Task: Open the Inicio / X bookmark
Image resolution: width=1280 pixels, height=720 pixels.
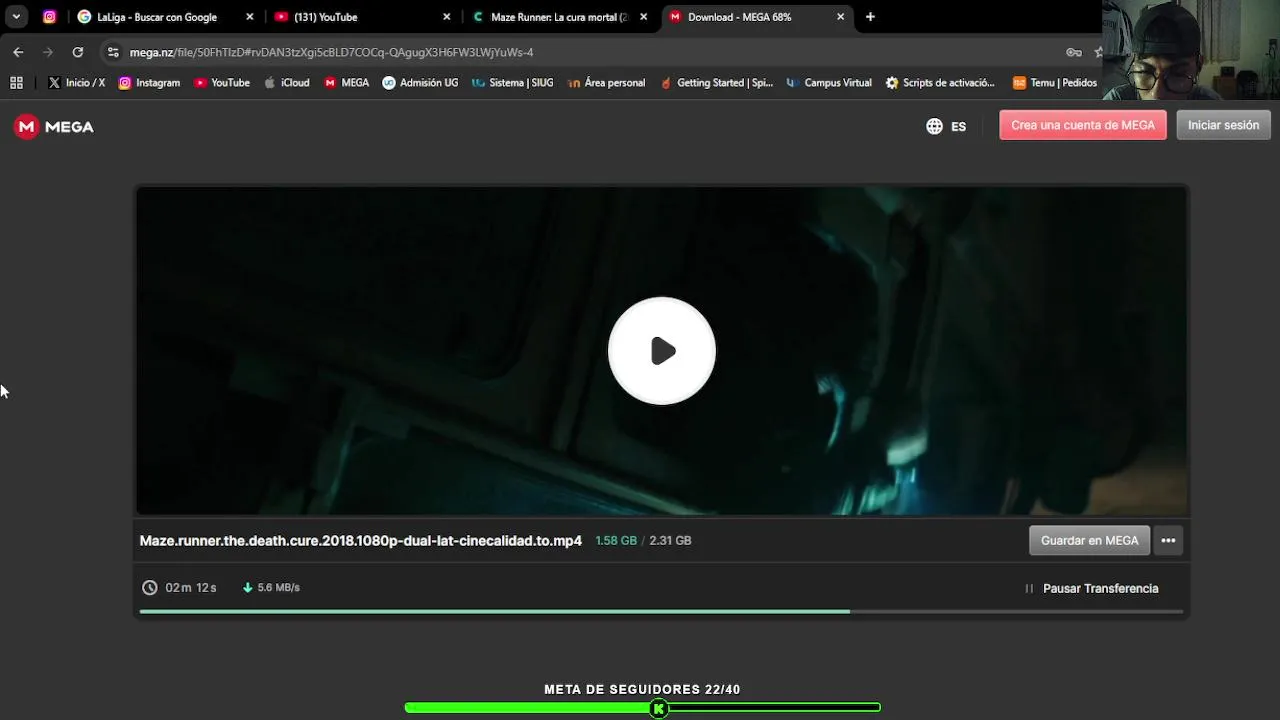Action: [x=76, y=83]
